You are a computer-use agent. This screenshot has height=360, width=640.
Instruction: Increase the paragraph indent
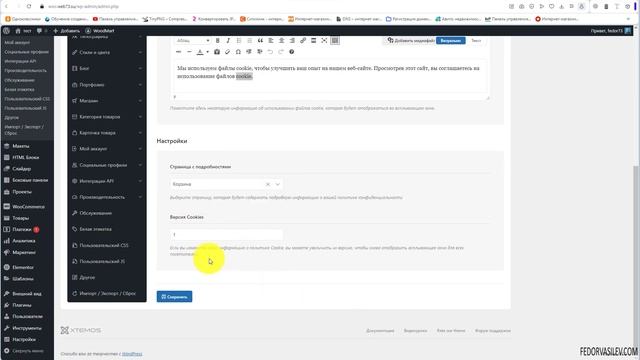click(x=260, y=52)
